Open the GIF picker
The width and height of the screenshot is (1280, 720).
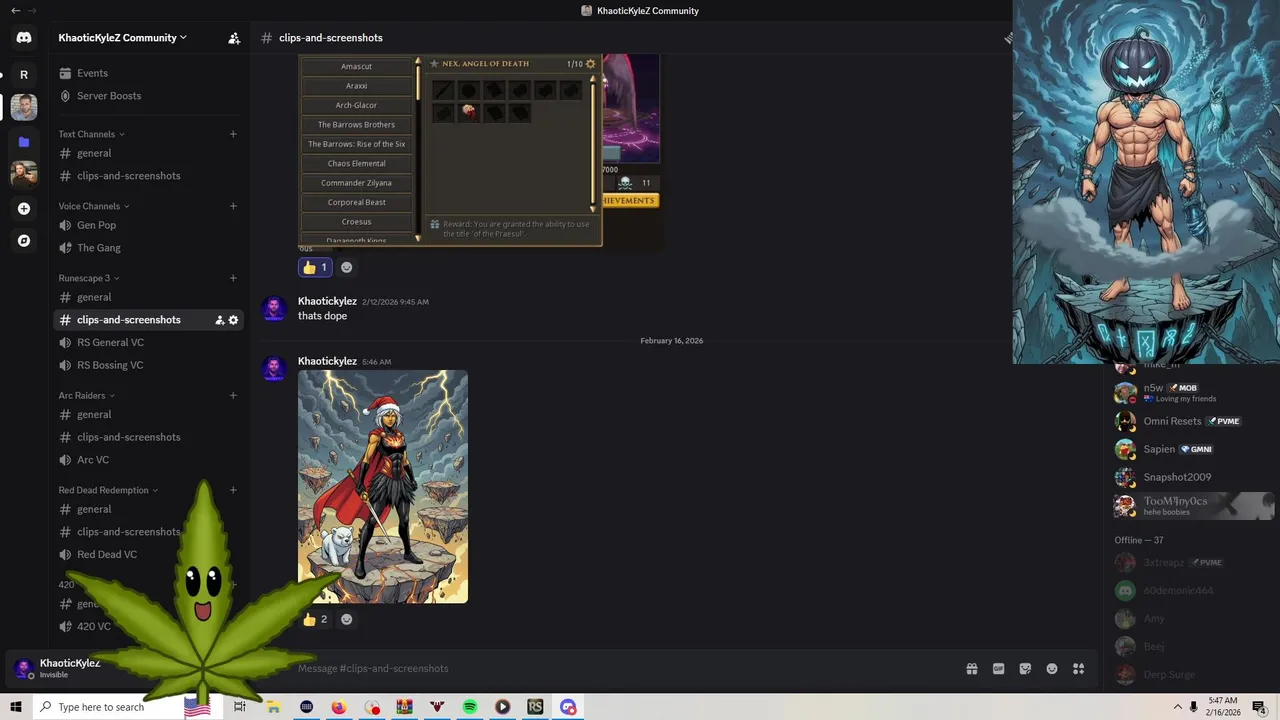pos(998,669)
